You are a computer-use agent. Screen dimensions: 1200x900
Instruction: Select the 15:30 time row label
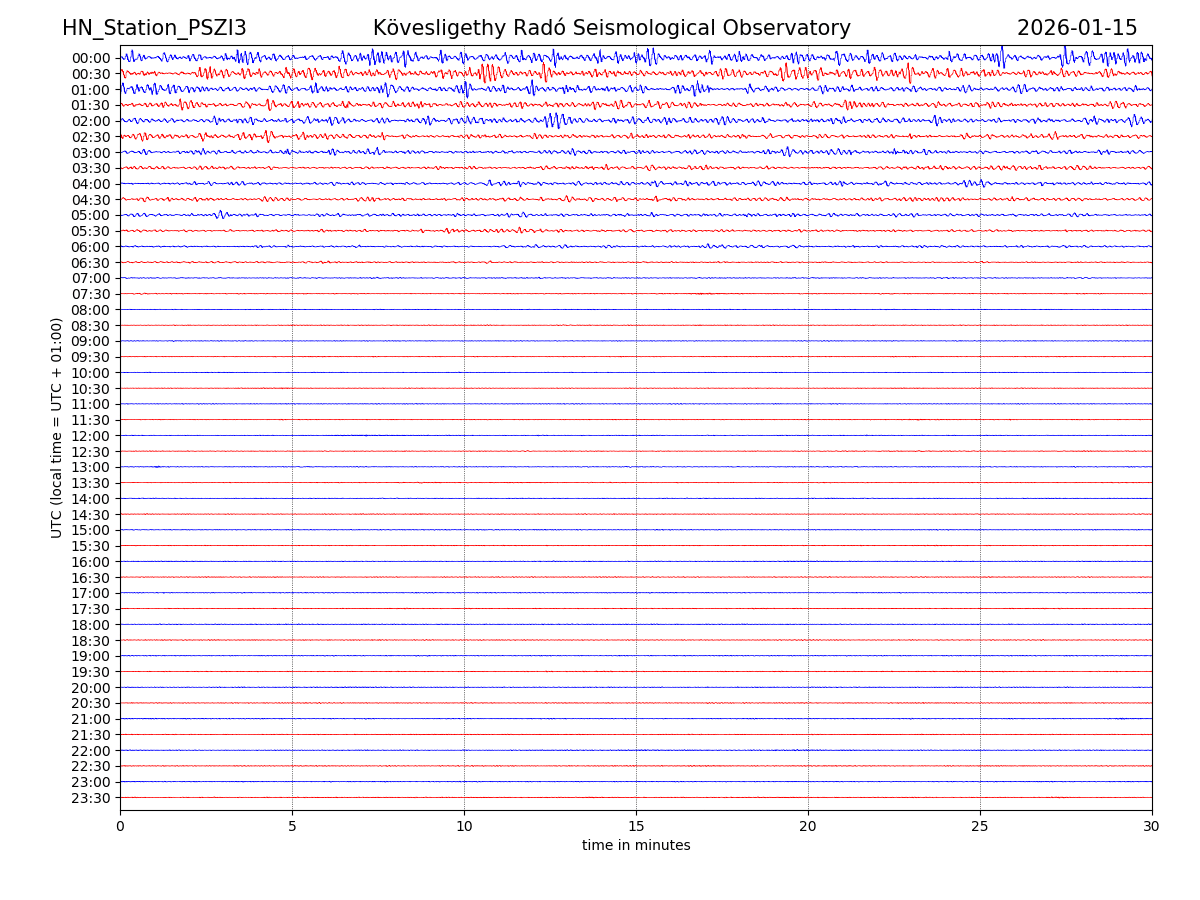point(90,546)
